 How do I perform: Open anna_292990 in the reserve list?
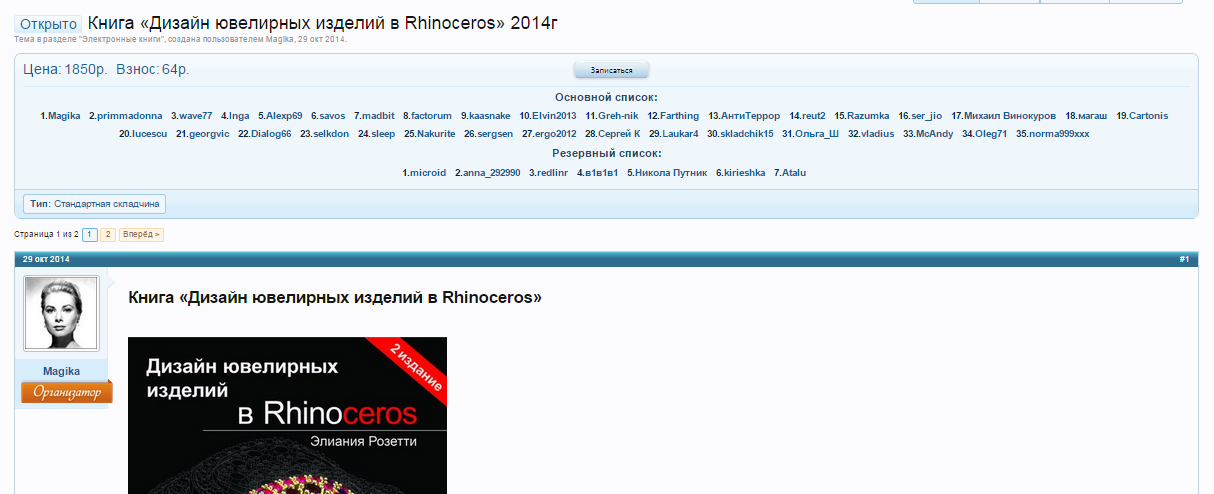(491, 173)
